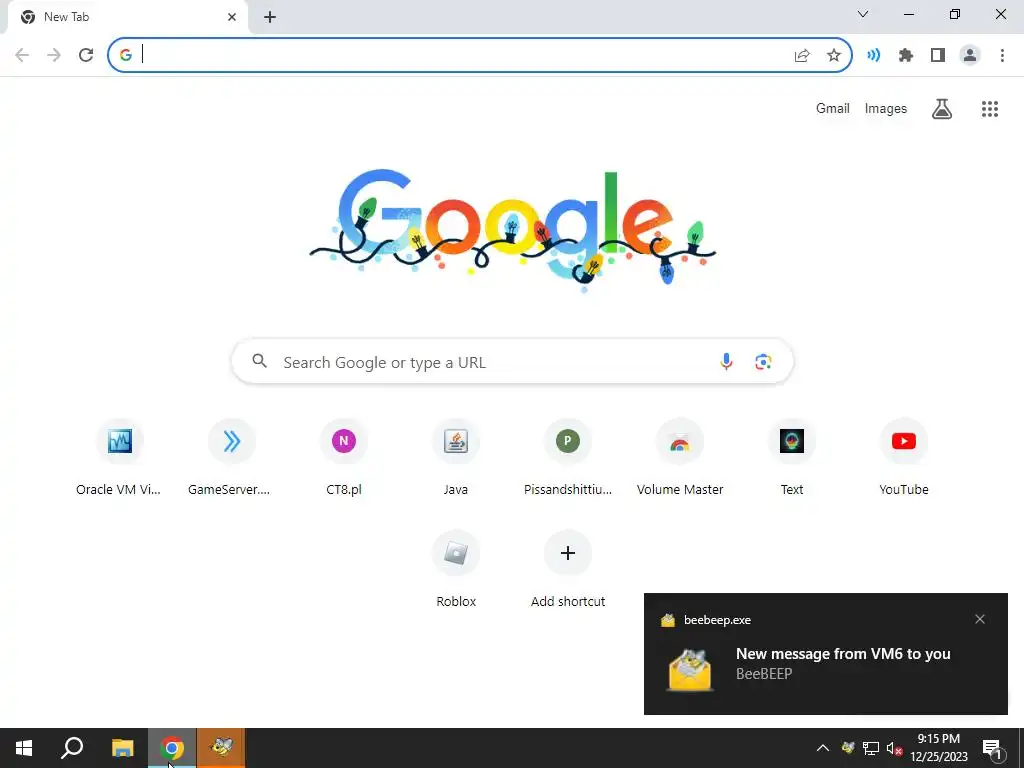This screenshot has height=768, width=1024.
Task: Switch to BeeBEEP from the taskbar
Action: coord(221,748)
